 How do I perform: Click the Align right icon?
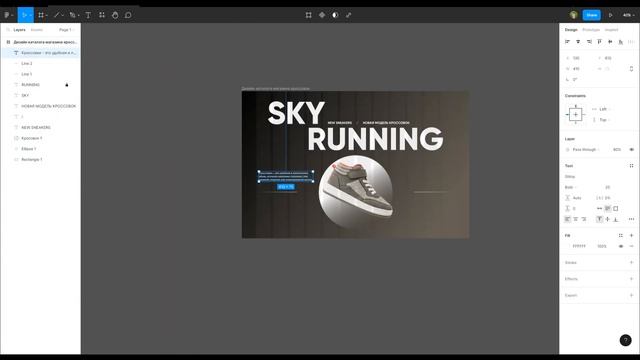pyautogui.click(x=589, y=42)
